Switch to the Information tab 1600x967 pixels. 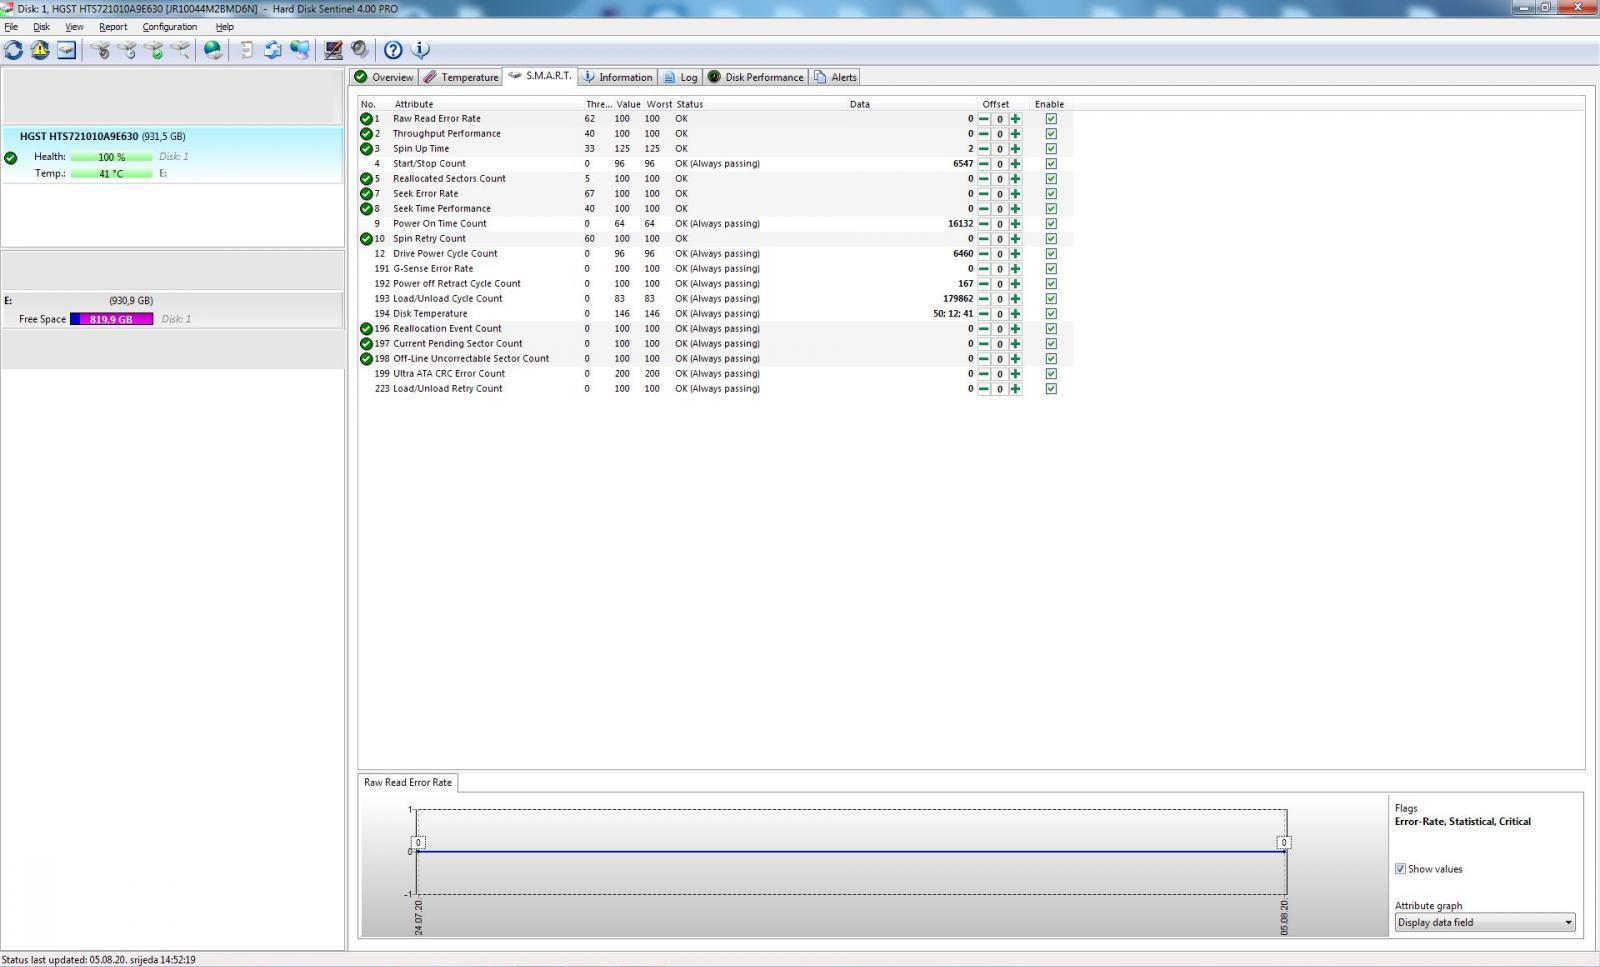(618, 77)
